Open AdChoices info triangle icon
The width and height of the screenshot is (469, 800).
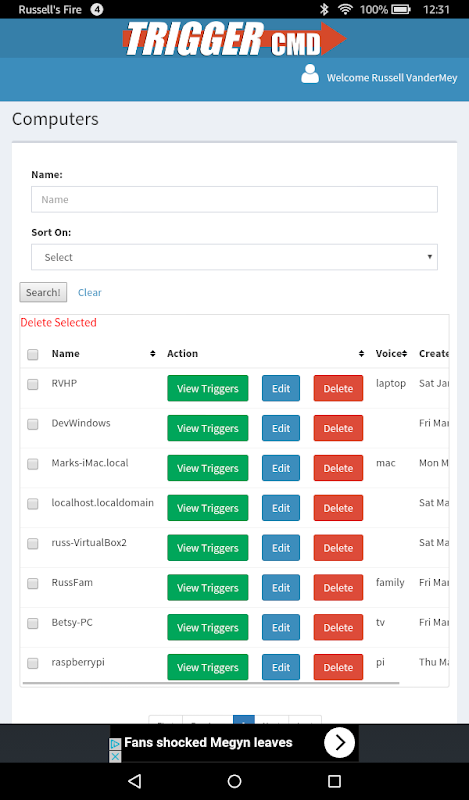[116, 744]
